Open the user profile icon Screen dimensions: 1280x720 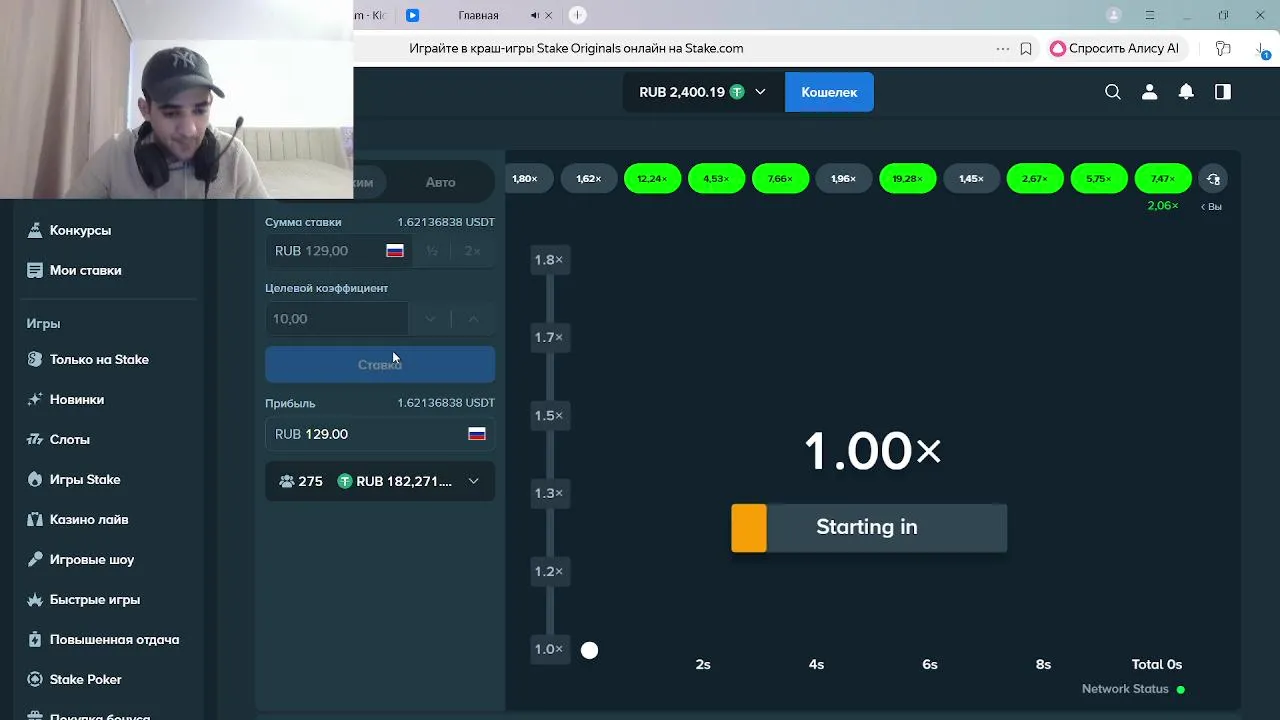1149,92
